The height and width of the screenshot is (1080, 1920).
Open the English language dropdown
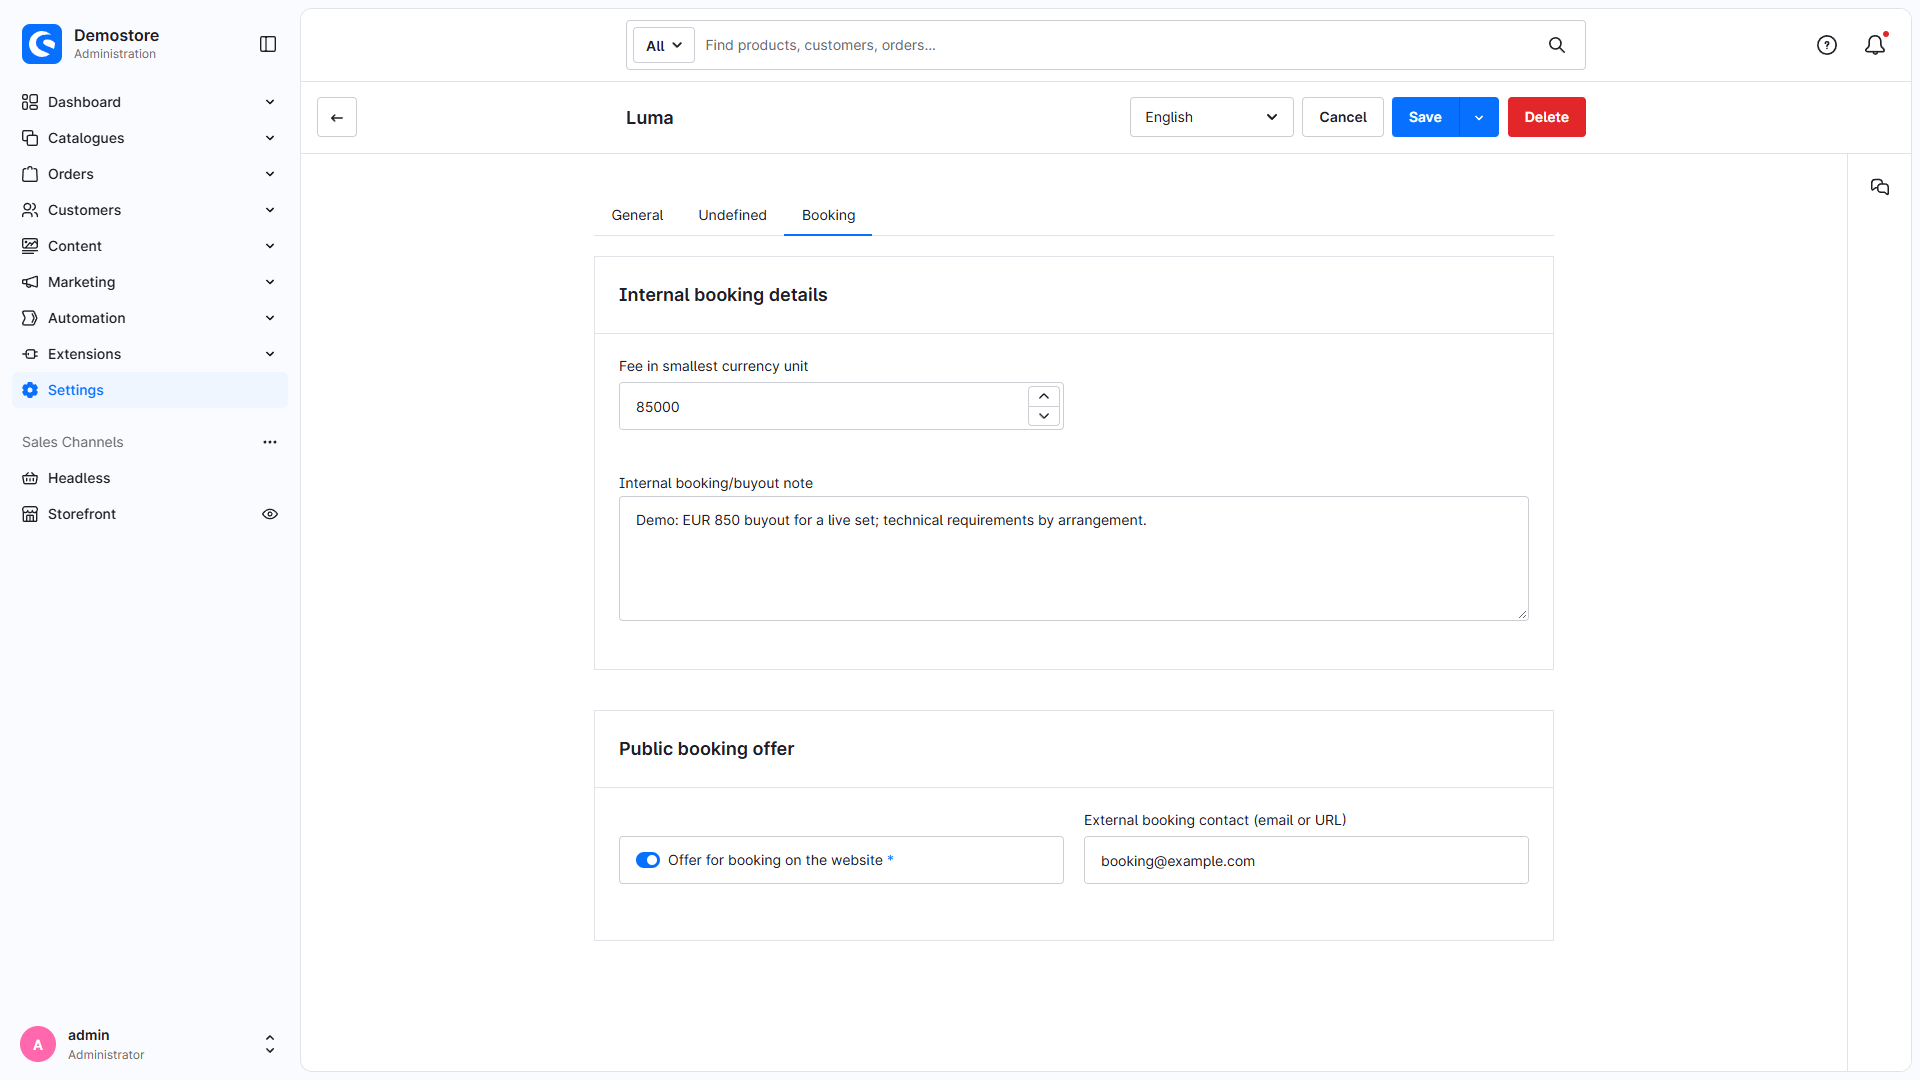pos(1211,117)
